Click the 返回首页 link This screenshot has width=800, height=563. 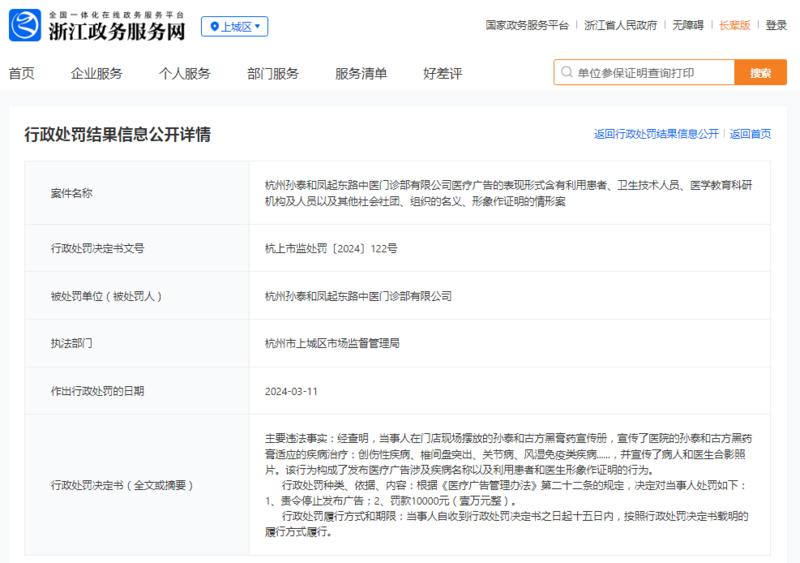point(751,134)
